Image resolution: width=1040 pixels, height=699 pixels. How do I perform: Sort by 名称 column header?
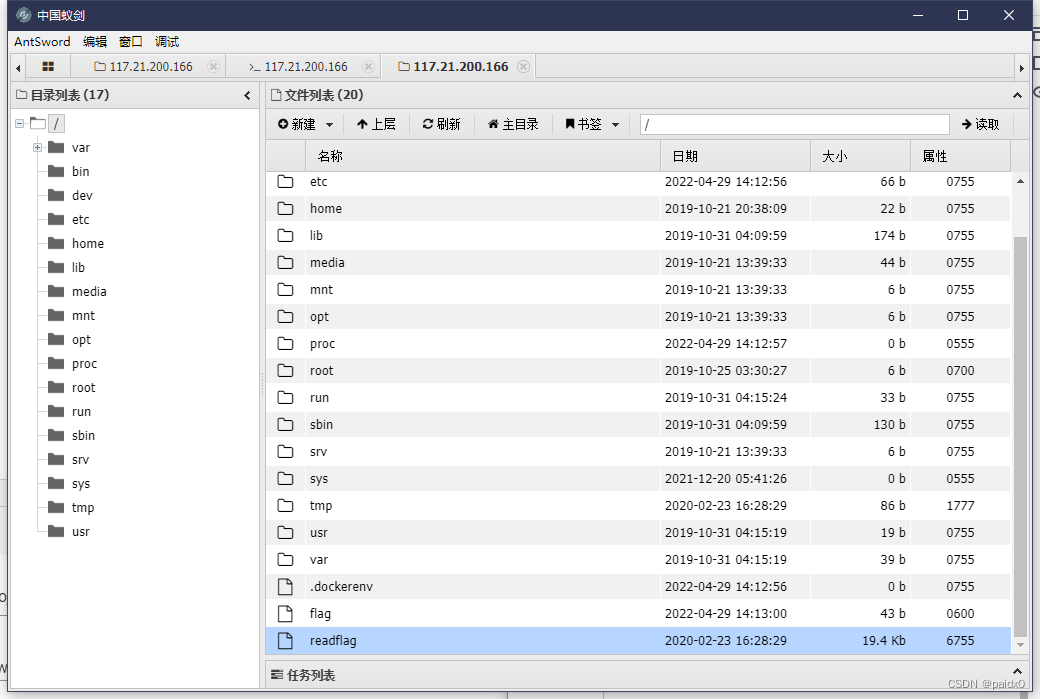(483, 157)
